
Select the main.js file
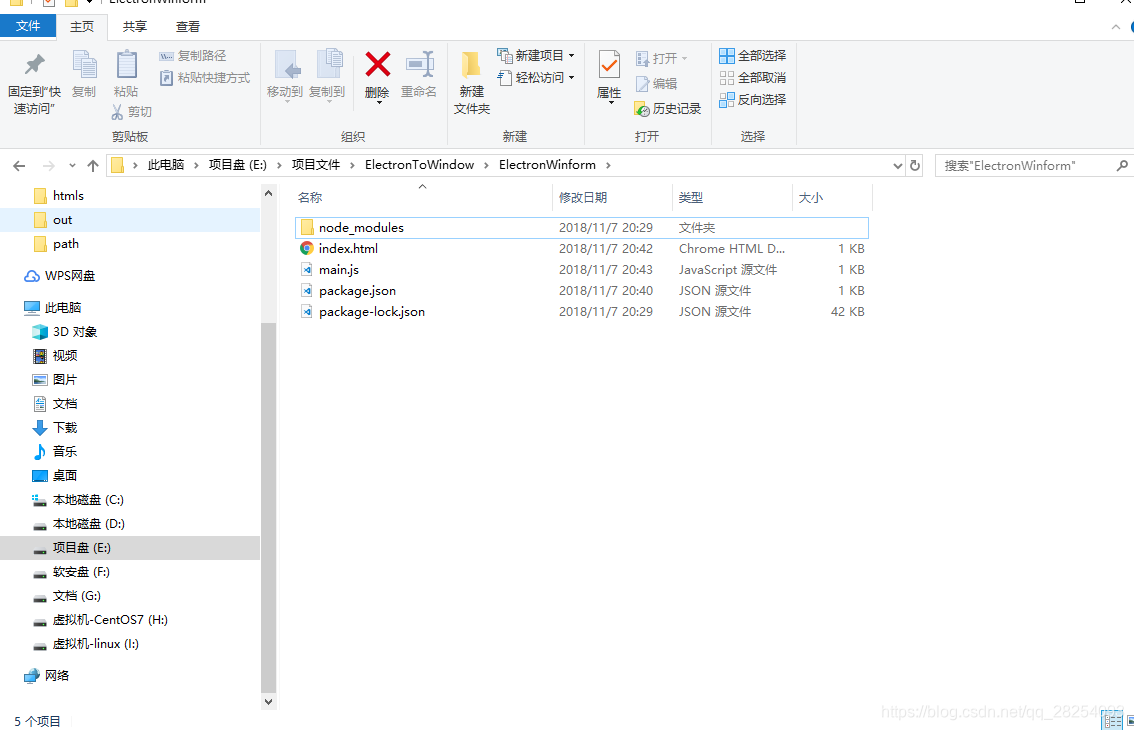(x=582, y=270)
